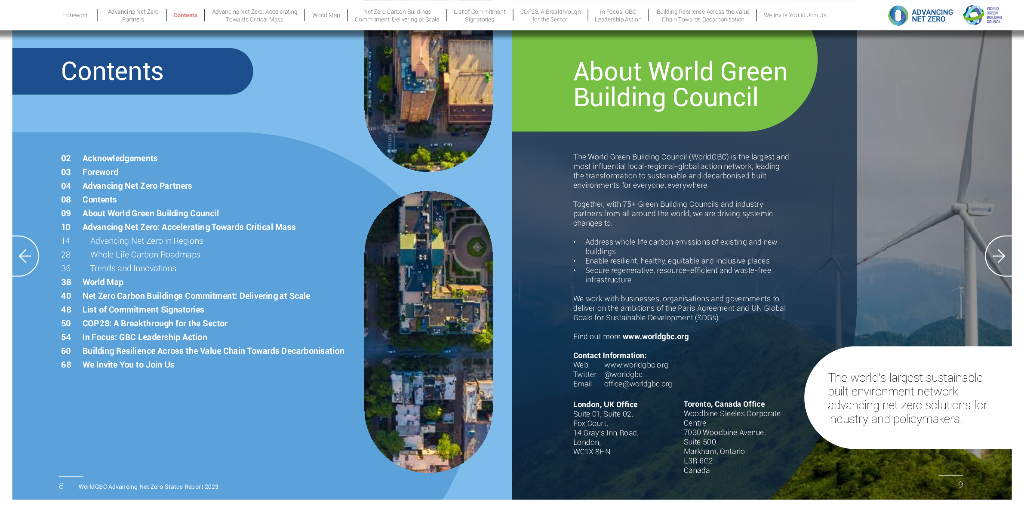Image resolution: width=1024 pixels, height=512 pixels.
Task: Open Advancing Net Zero Partners contents entry
Action: pos(137,186)
